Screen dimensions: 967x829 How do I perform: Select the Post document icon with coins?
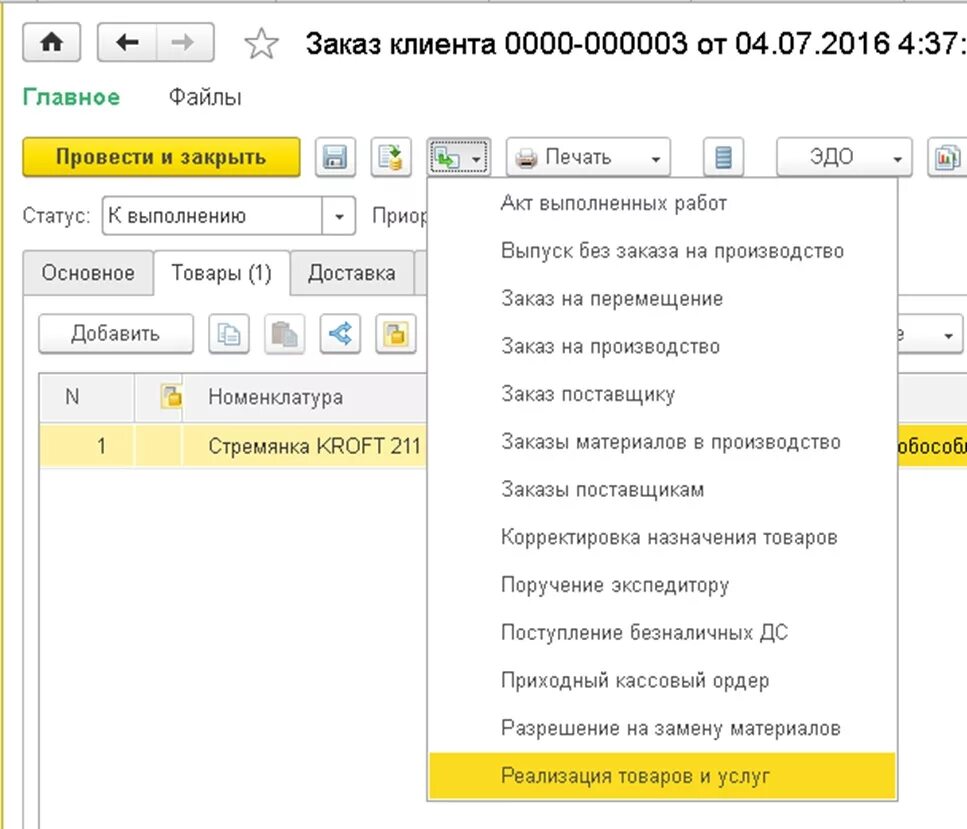(x=391, y=157)
